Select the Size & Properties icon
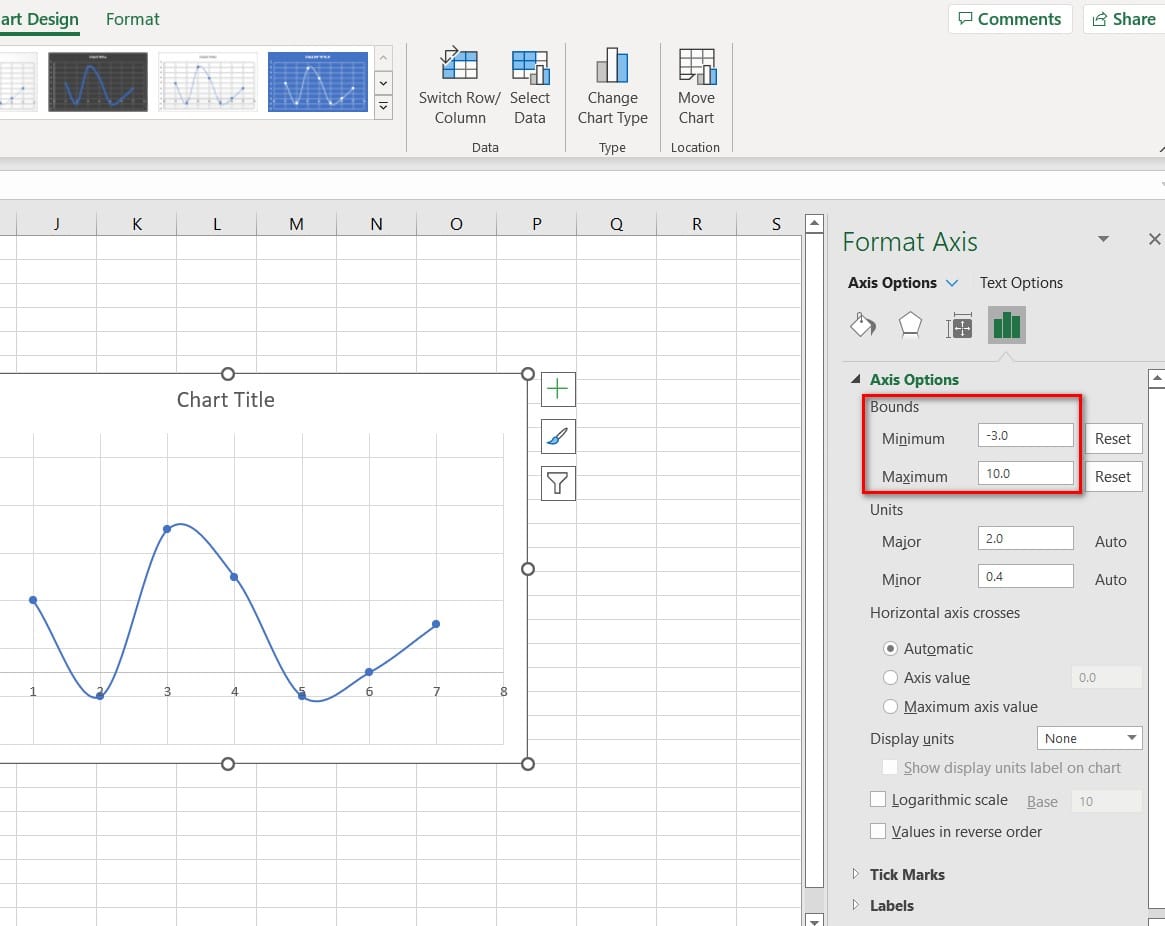Screen dimensions: 1165x926 (959, 326)
